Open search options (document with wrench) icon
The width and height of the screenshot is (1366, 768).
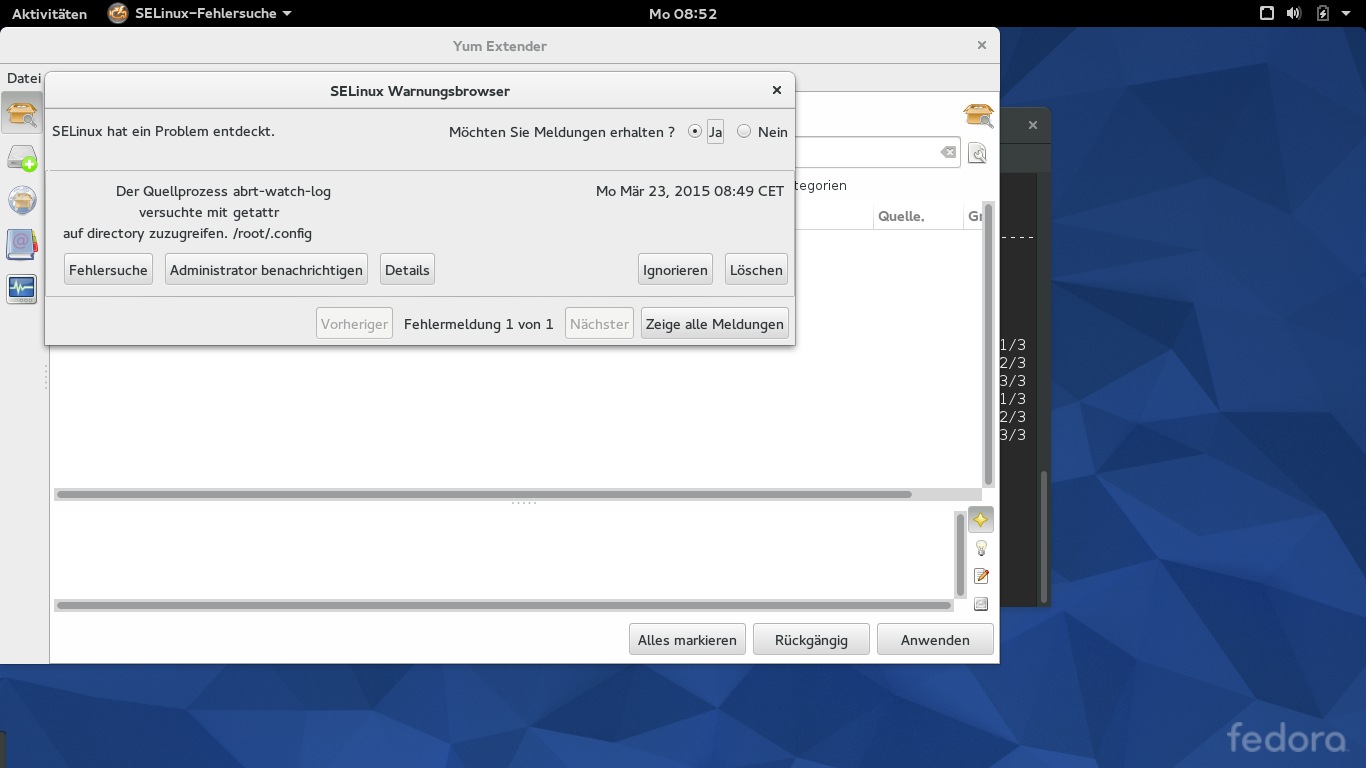977,153
